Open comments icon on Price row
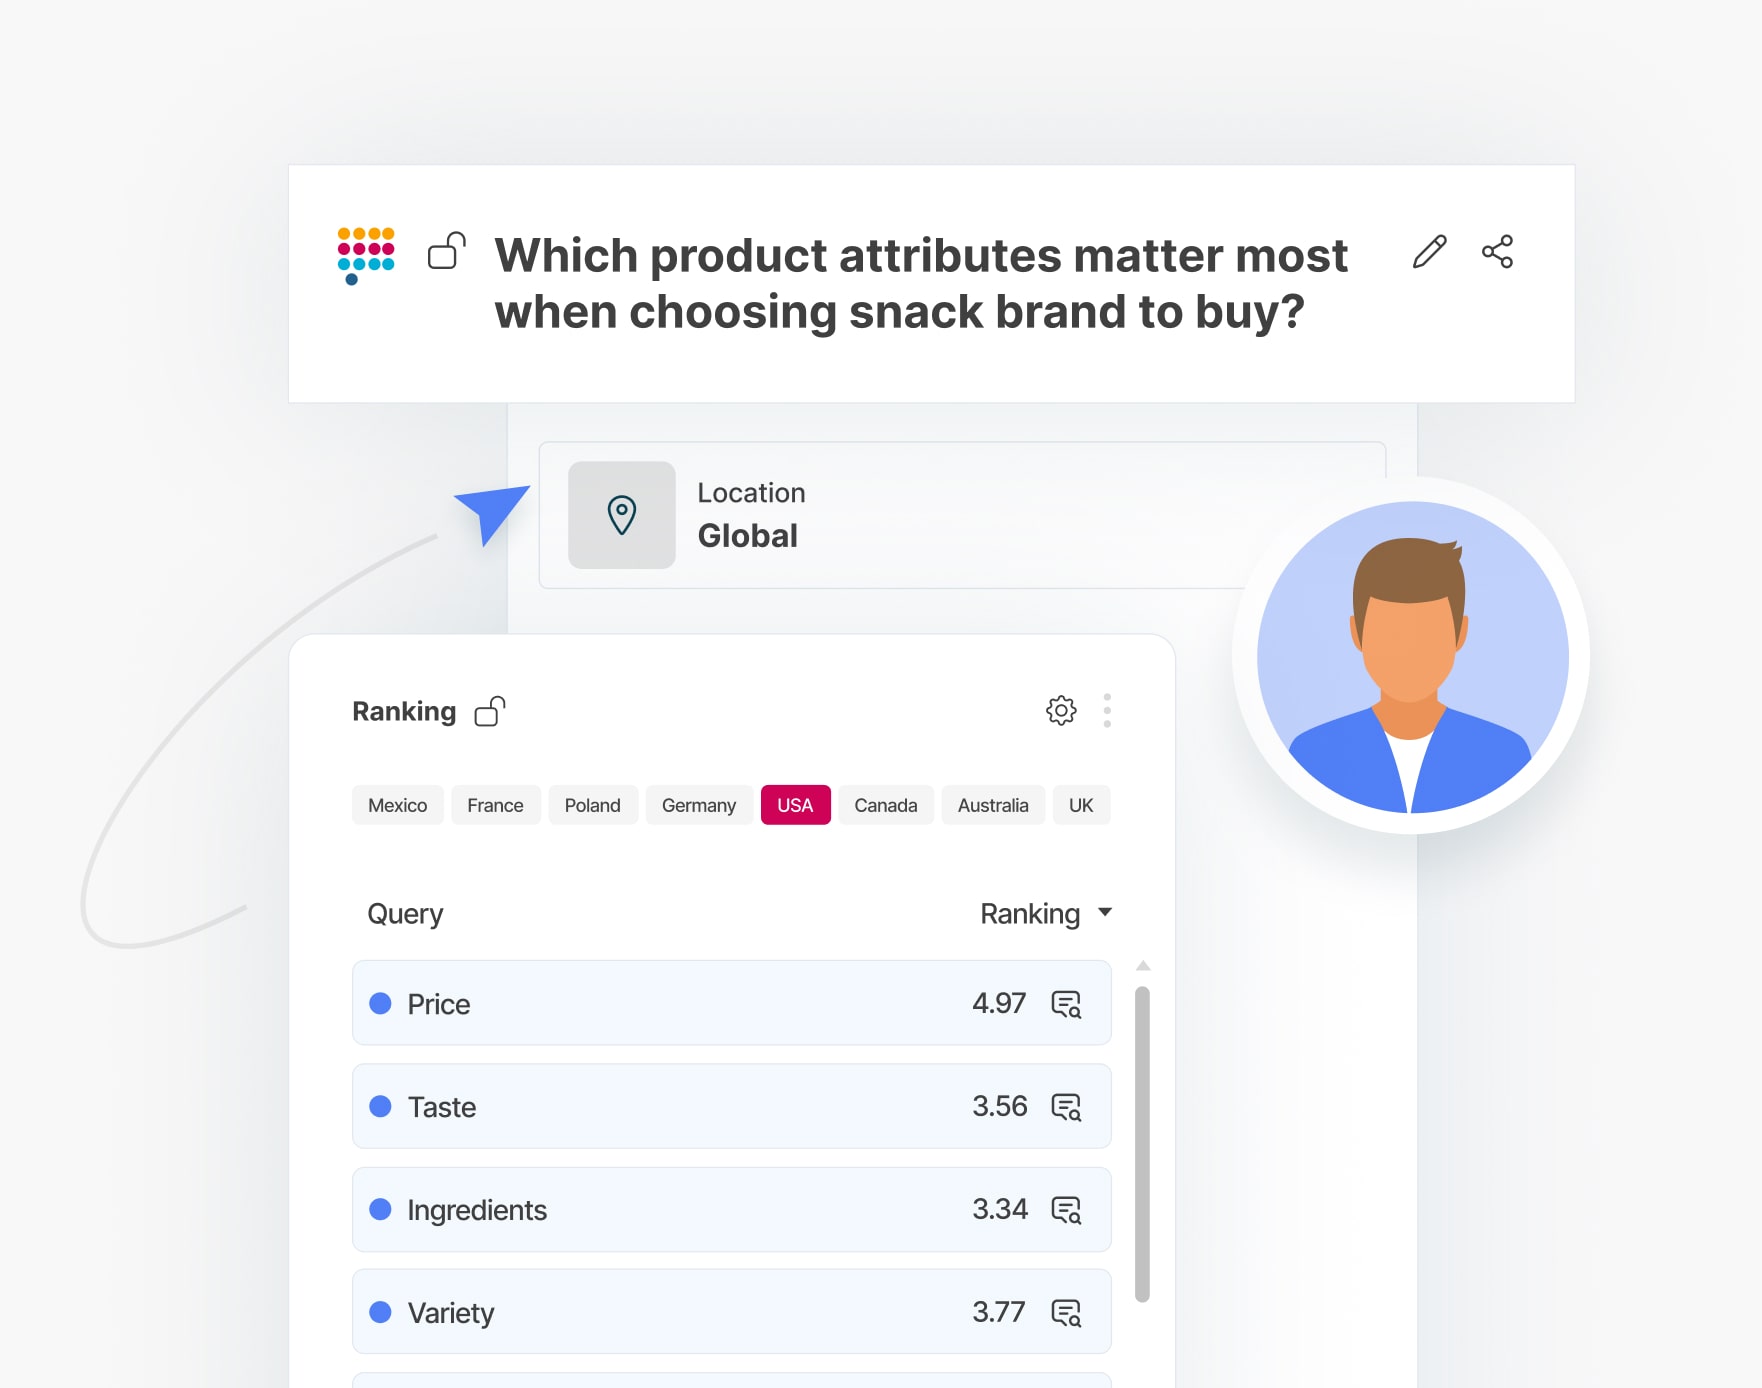This screenshot has width=1762, height=1388. click(1066, 1004)
